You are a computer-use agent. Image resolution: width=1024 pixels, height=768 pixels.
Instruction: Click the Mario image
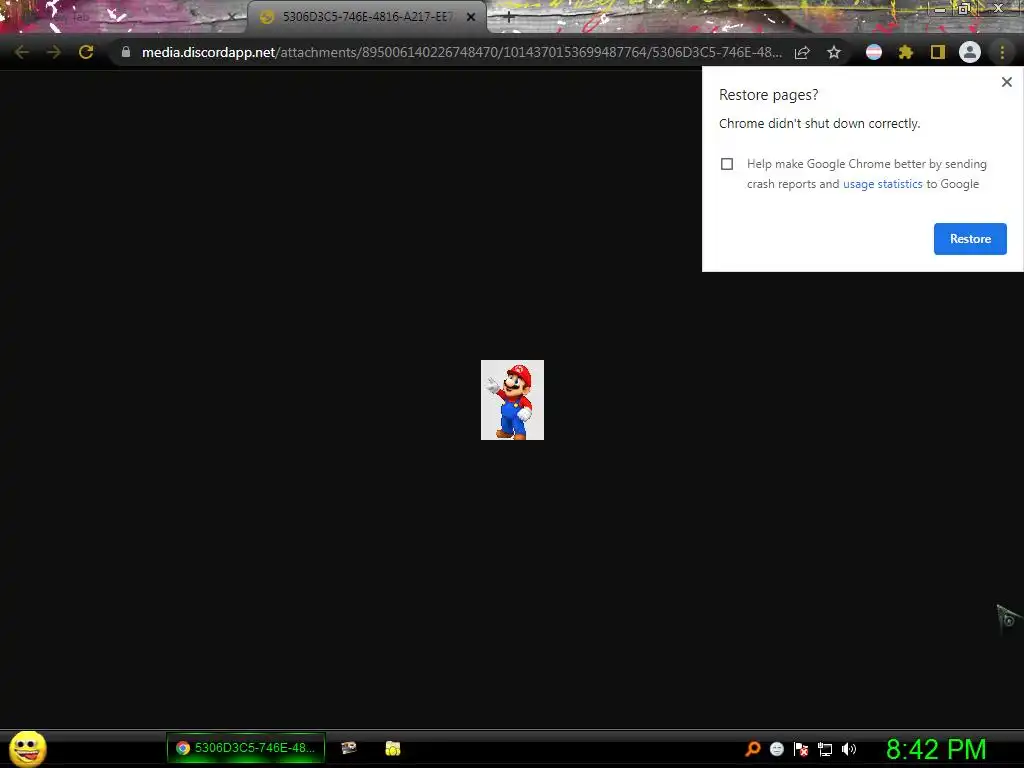tap(512, 400)
